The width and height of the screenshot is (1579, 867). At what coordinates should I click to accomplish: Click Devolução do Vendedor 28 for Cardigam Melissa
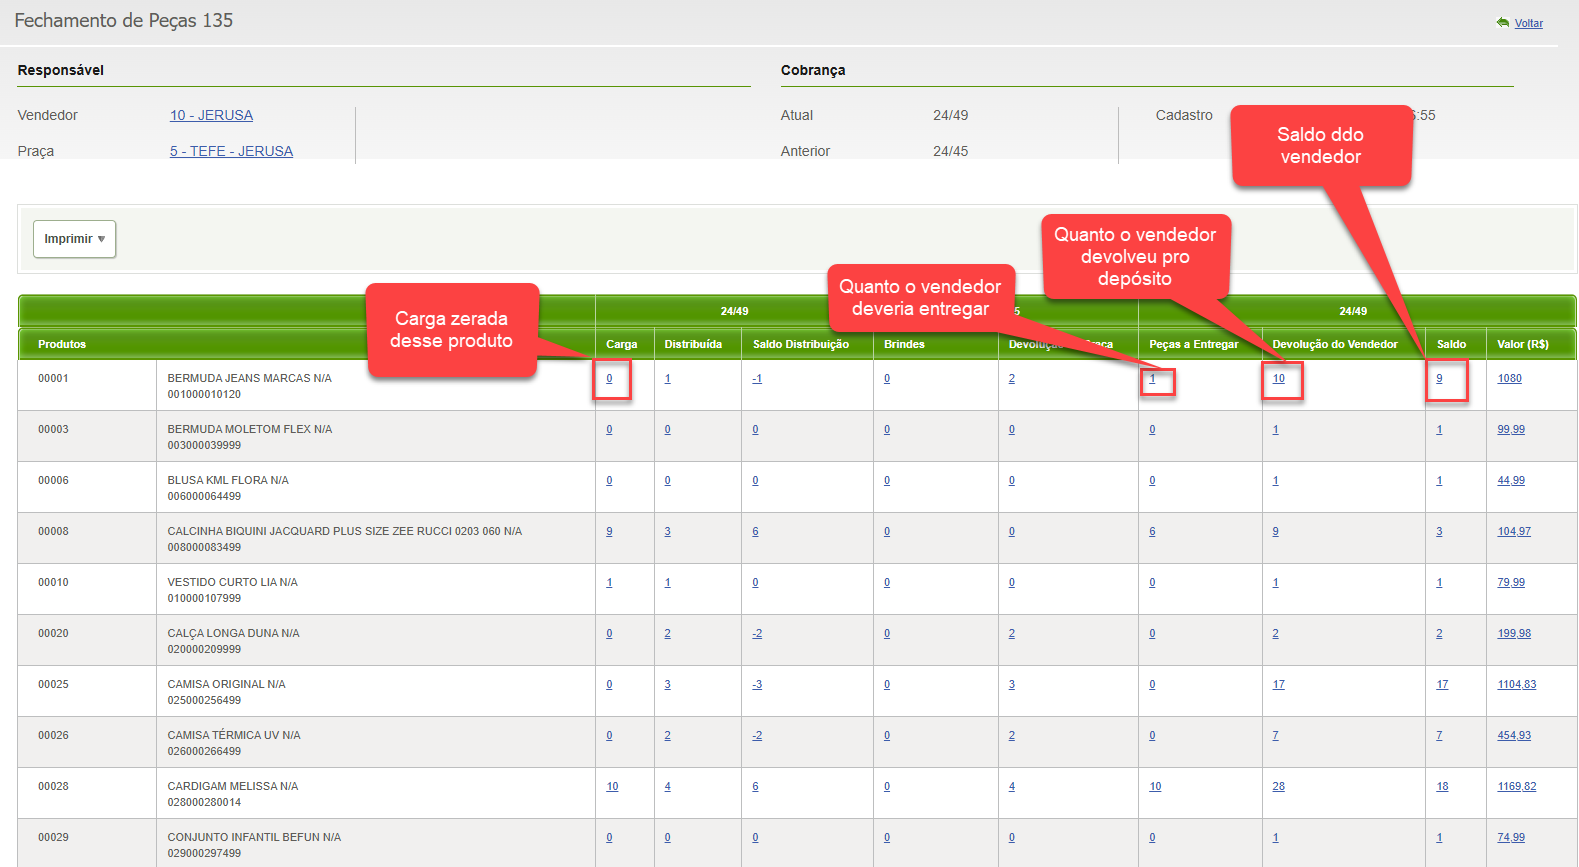[1278, 786]
